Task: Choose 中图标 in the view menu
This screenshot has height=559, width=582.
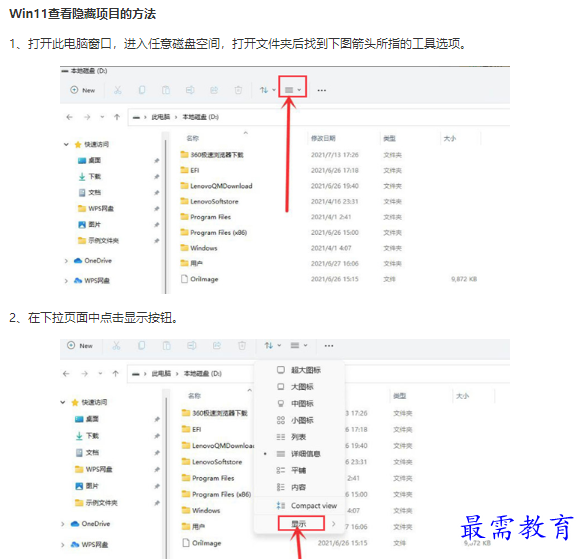Action: click(x=299, y=403)
